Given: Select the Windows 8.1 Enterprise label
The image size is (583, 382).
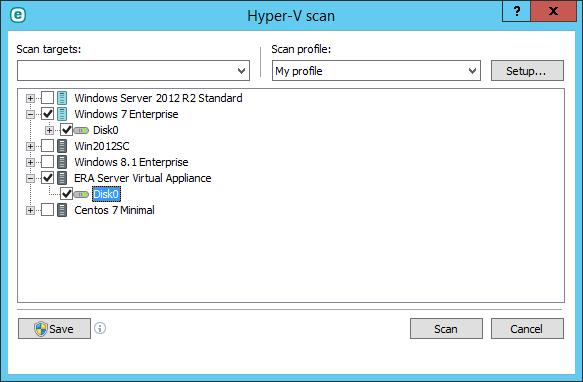Looking at the screenshot, I should (x=131, y=162).
